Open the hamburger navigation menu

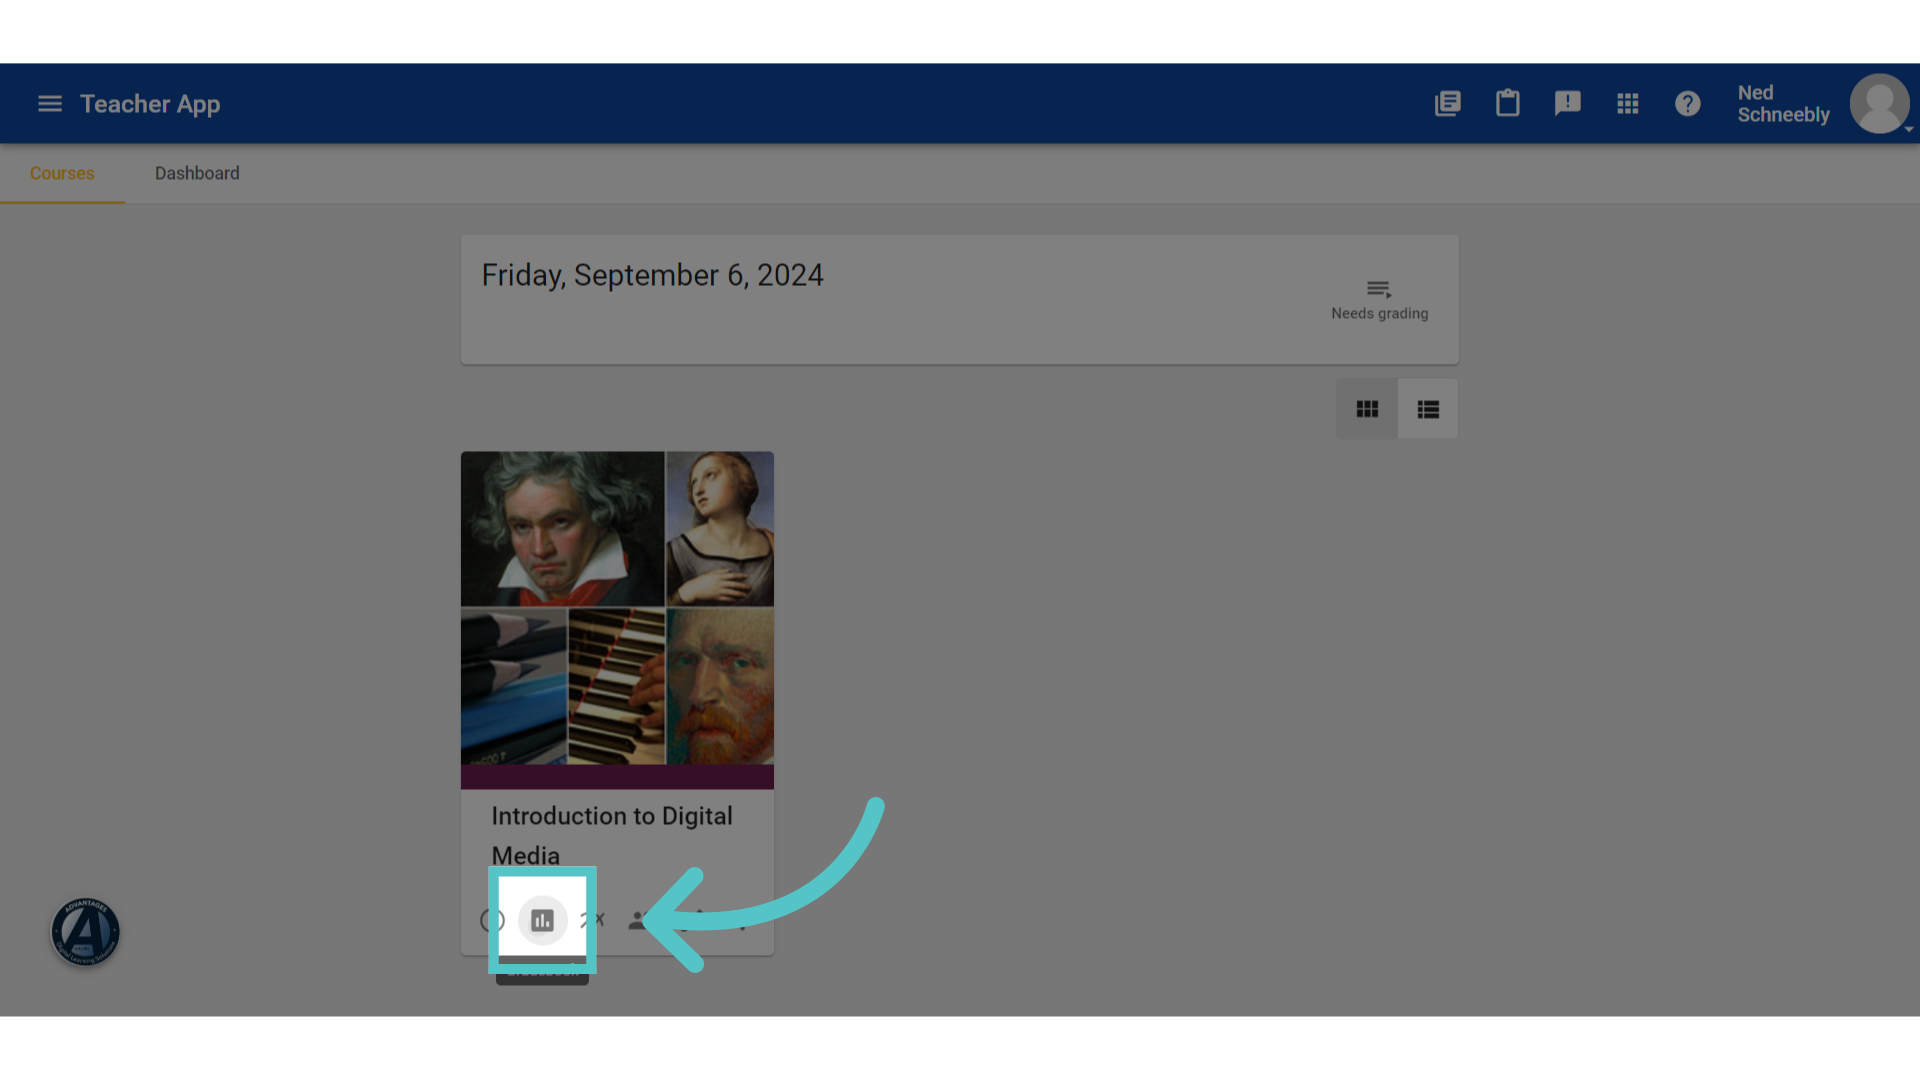coord(50,104)
